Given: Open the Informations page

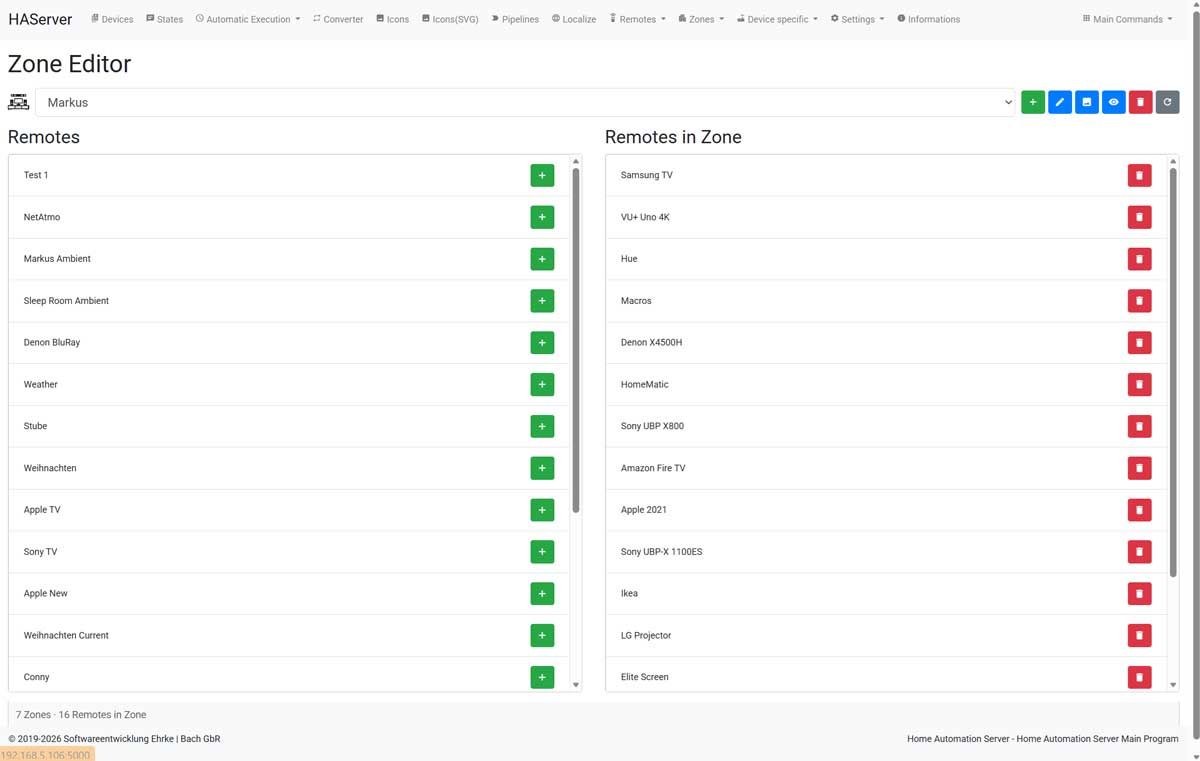Looking at the screenshot, I should click(928, 19).
